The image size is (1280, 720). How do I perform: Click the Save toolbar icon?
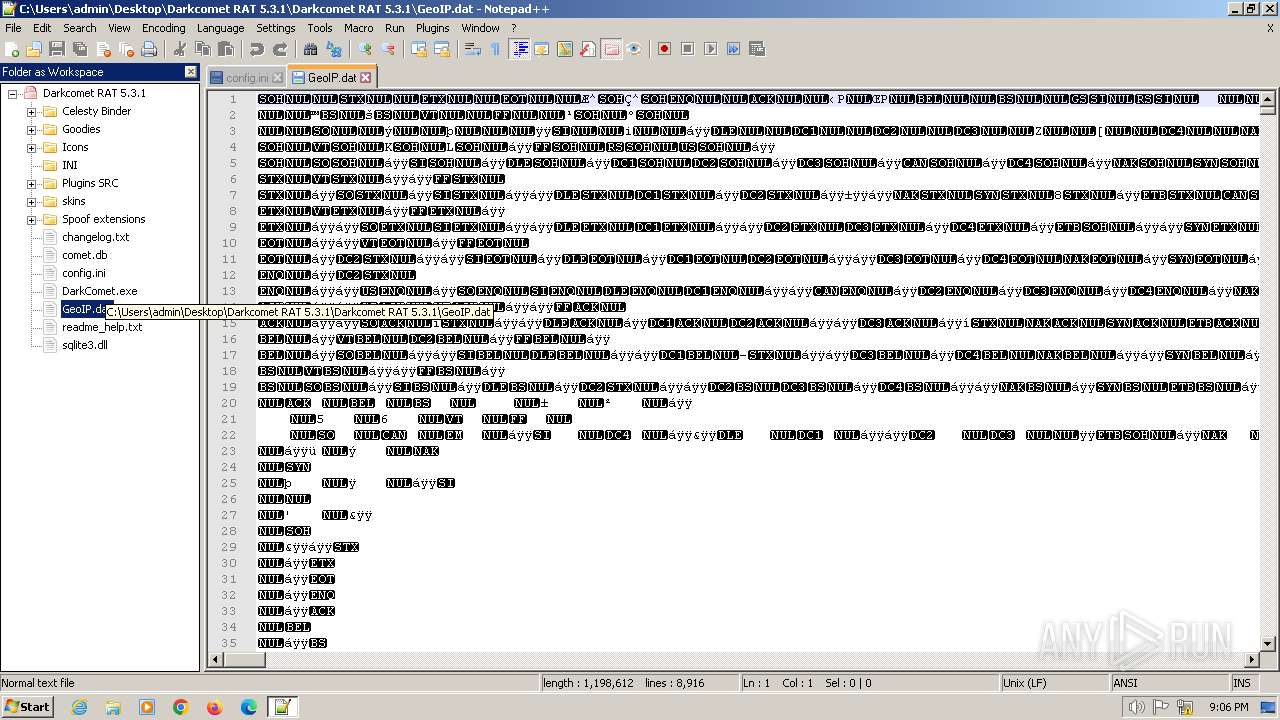[x=57, y=49]
